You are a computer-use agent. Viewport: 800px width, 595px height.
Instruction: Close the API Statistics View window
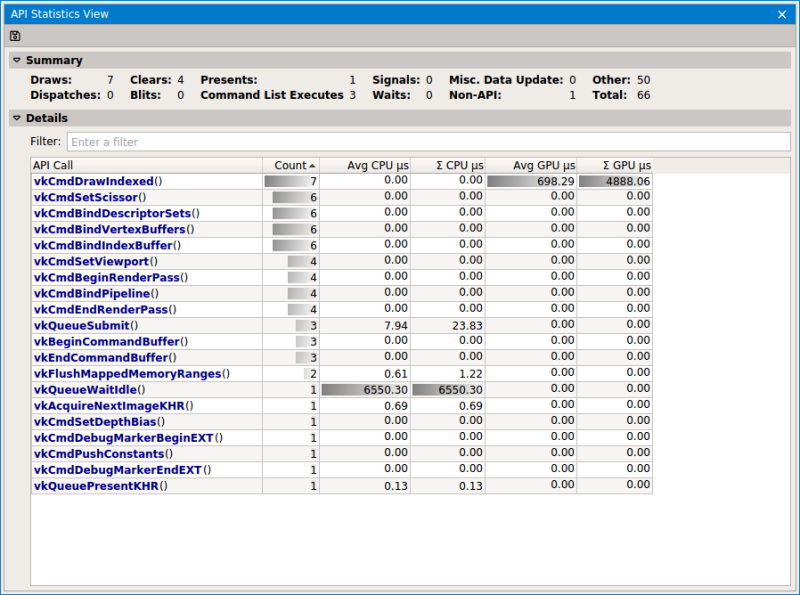[782, 14]
